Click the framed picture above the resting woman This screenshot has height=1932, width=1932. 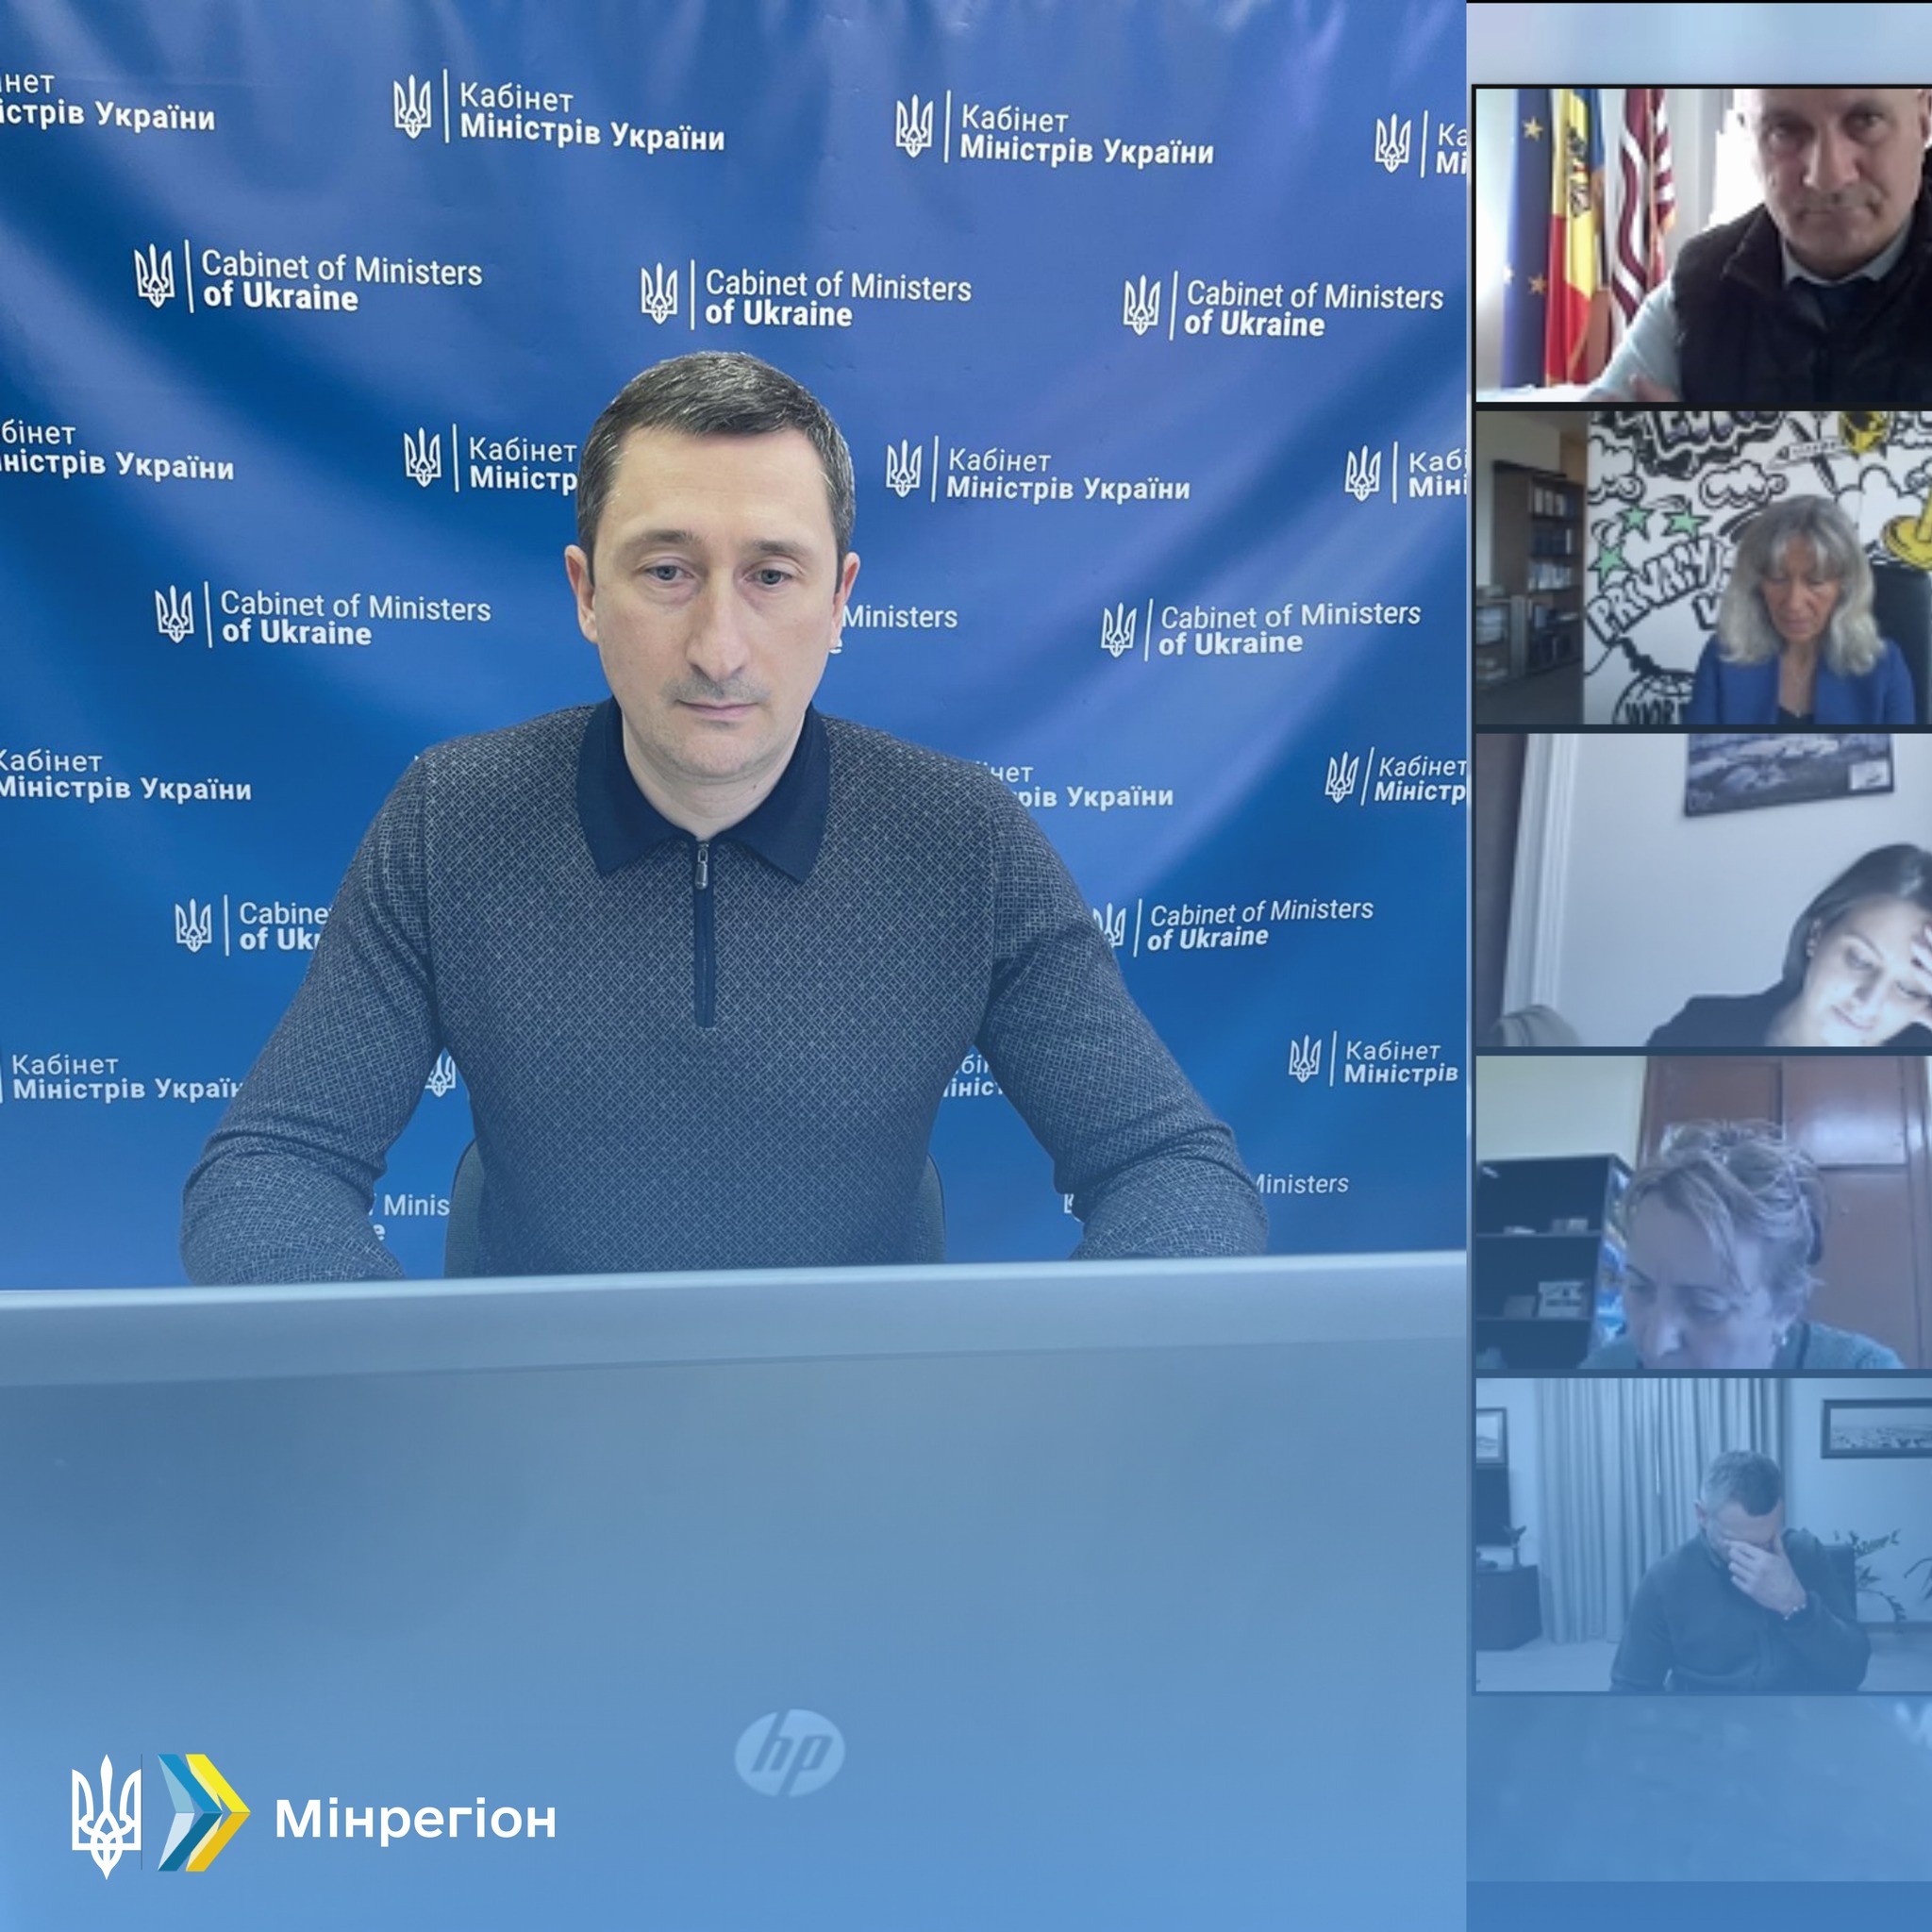(x=1788, y=771)
